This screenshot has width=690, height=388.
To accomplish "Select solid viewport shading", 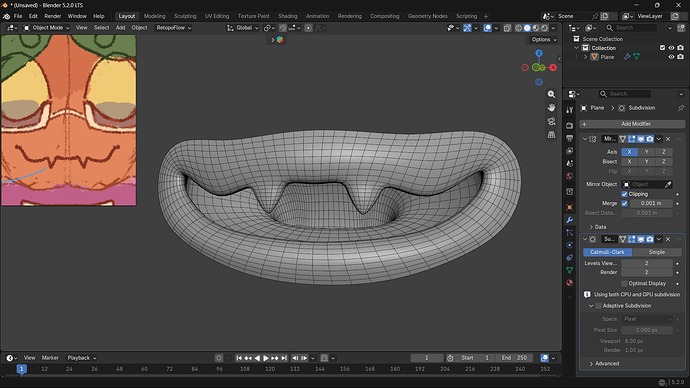I will 527,28.
